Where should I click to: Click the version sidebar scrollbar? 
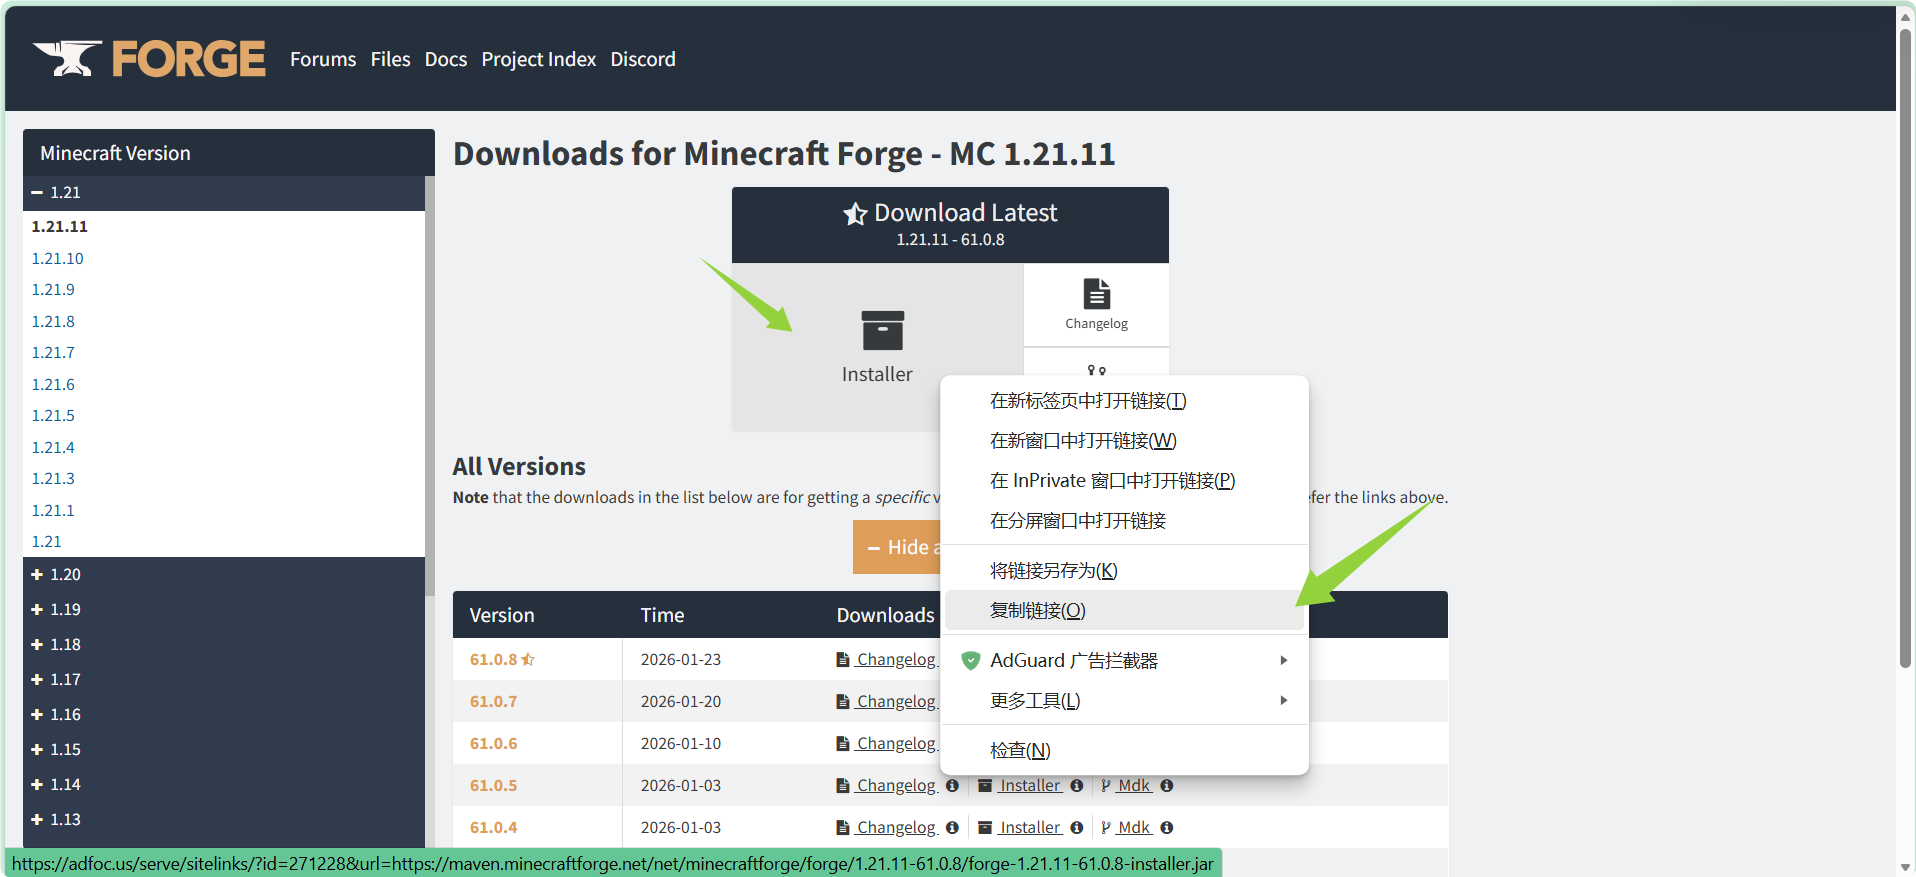click(x=430, y=385)
